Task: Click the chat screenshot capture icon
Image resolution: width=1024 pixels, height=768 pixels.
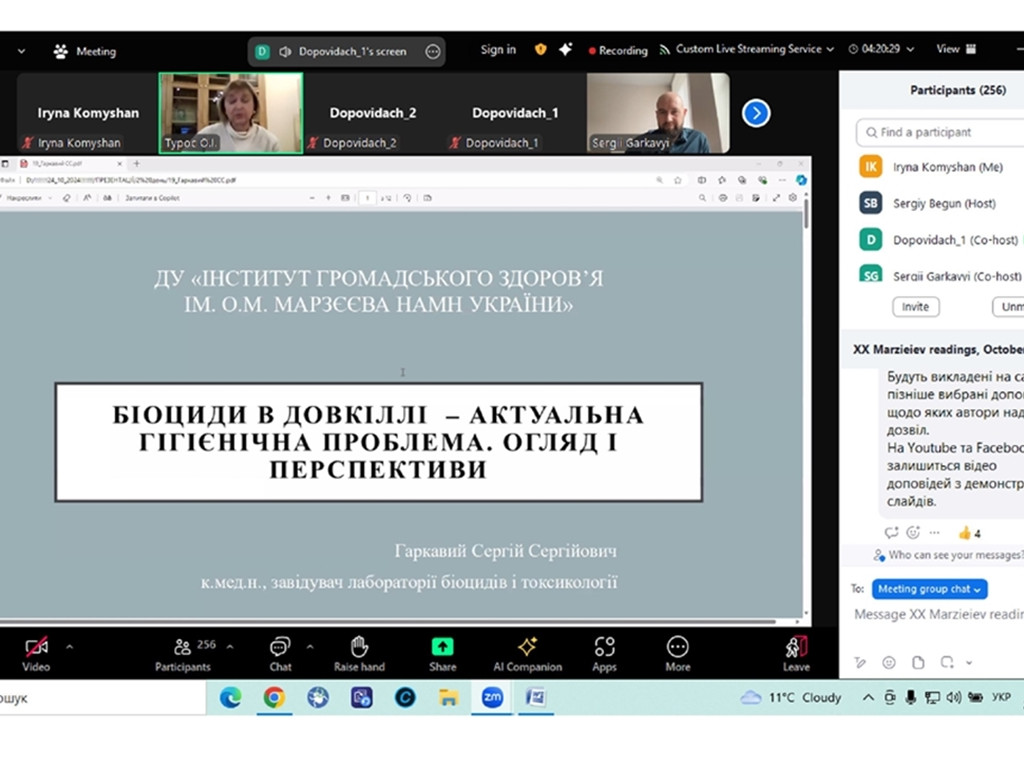Action: [x=947, y=662]
